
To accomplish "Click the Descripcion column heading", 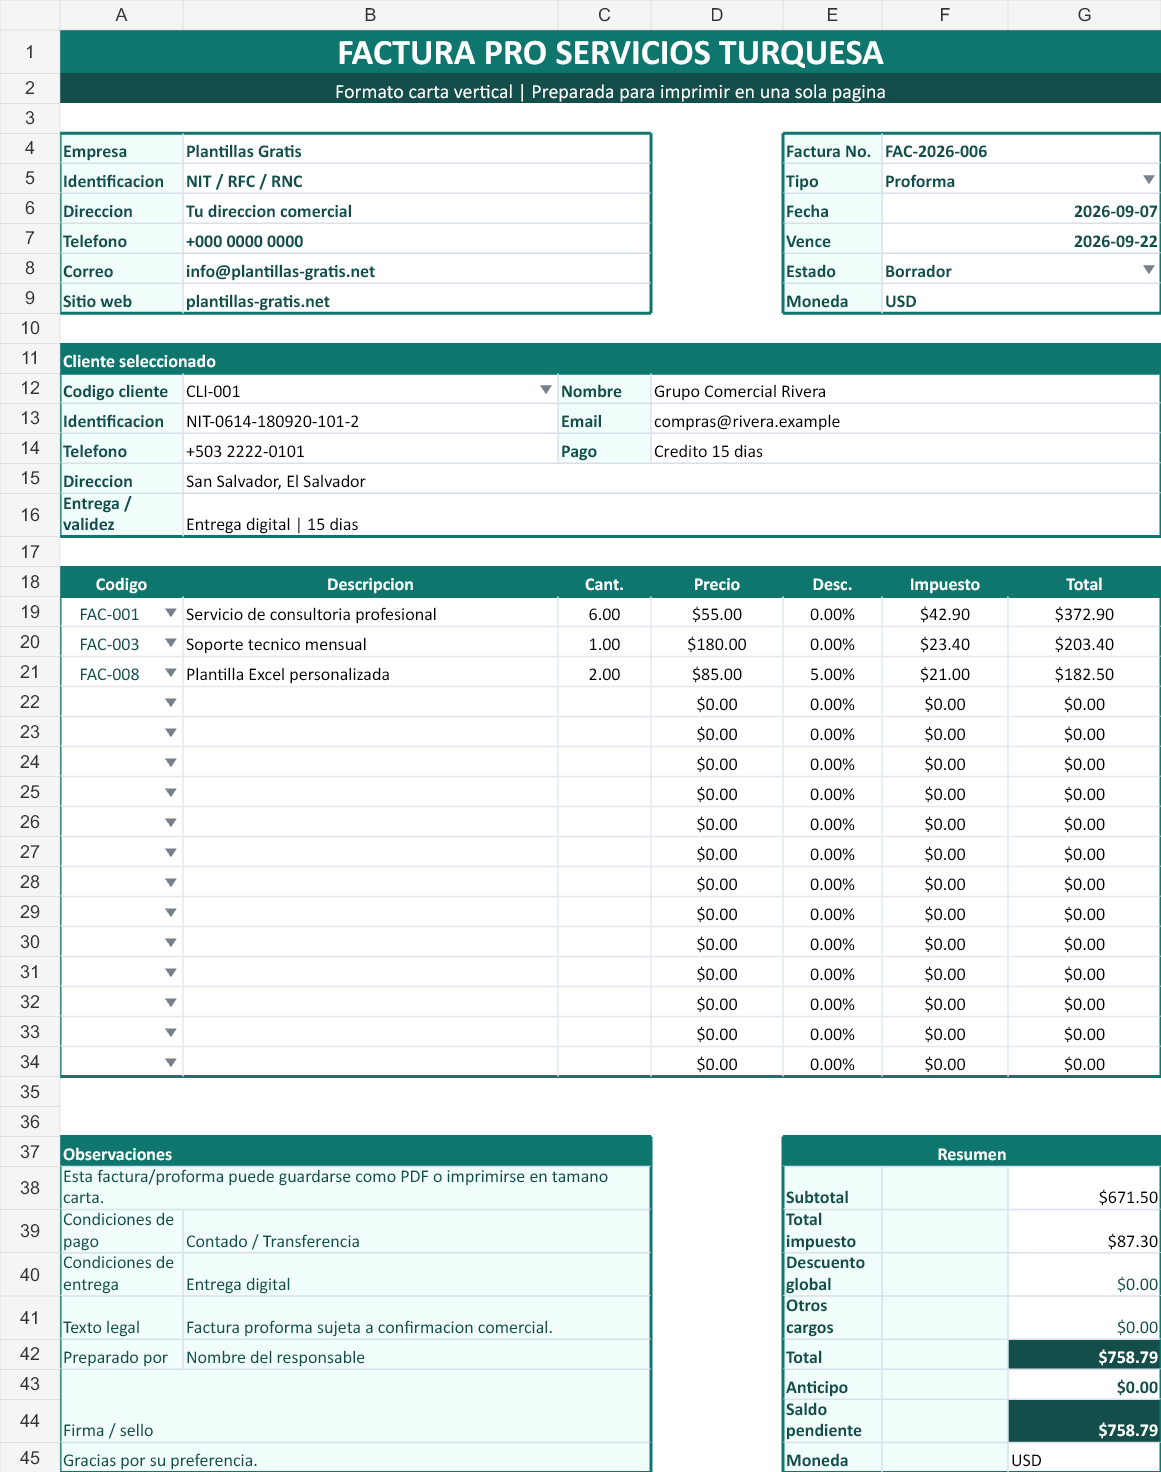I will (370, 584).
